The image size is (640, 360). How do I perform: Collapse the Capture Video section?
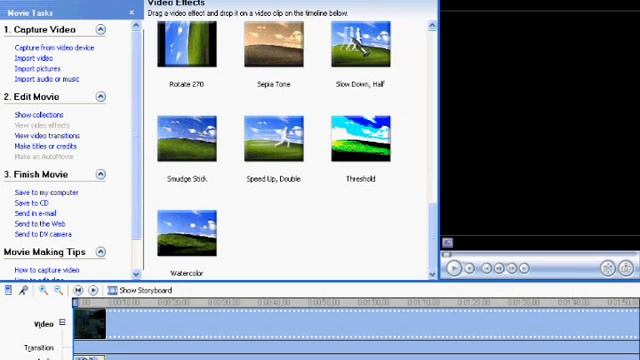click(100, 29)
